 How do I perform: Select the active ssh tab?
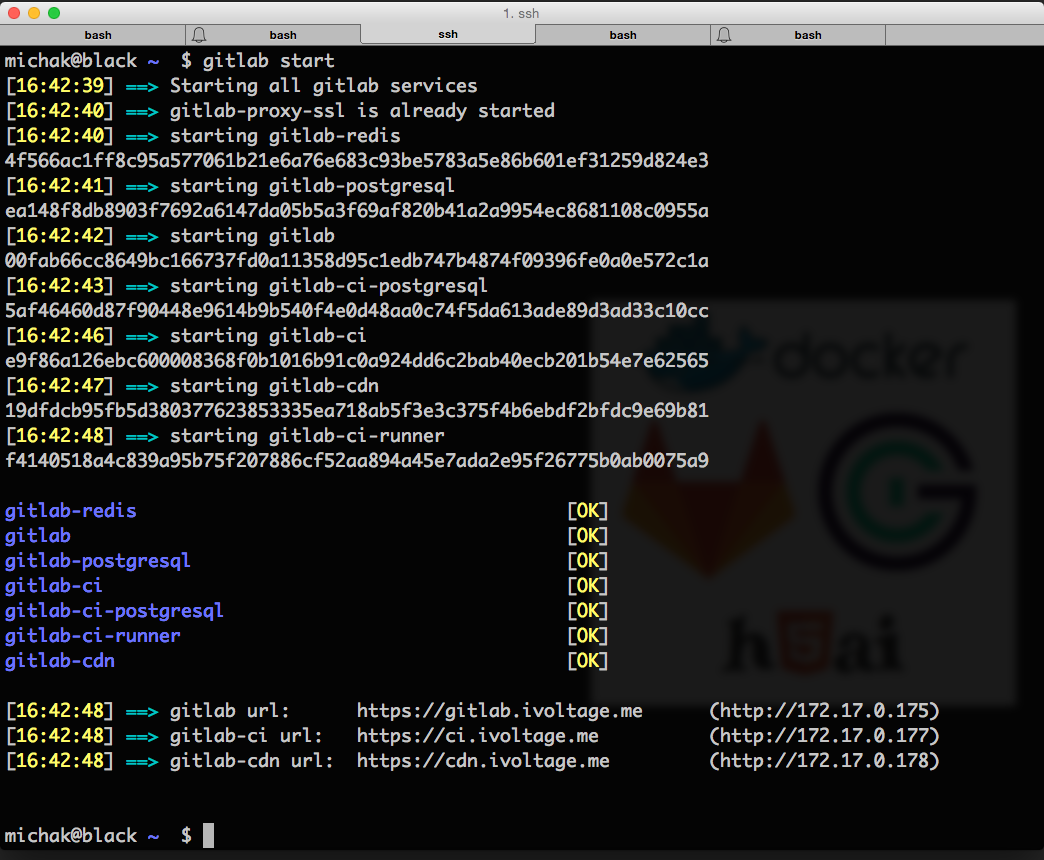(448, 34)
